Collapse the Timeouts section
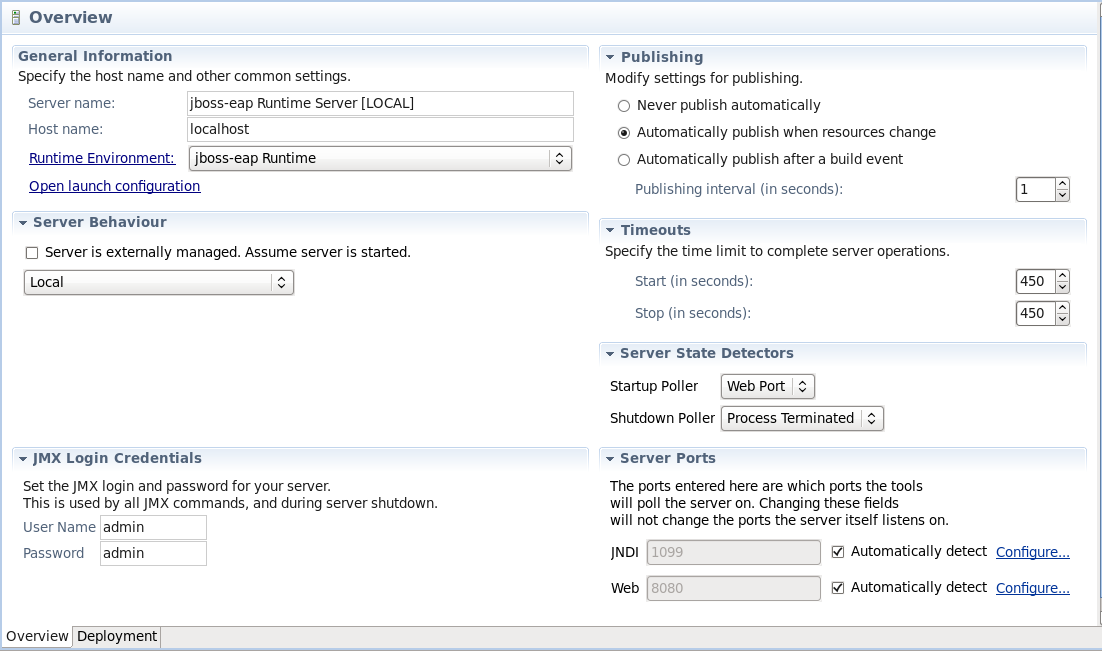The width and height of the screenshot is (1102, 651). pos(610,230)
